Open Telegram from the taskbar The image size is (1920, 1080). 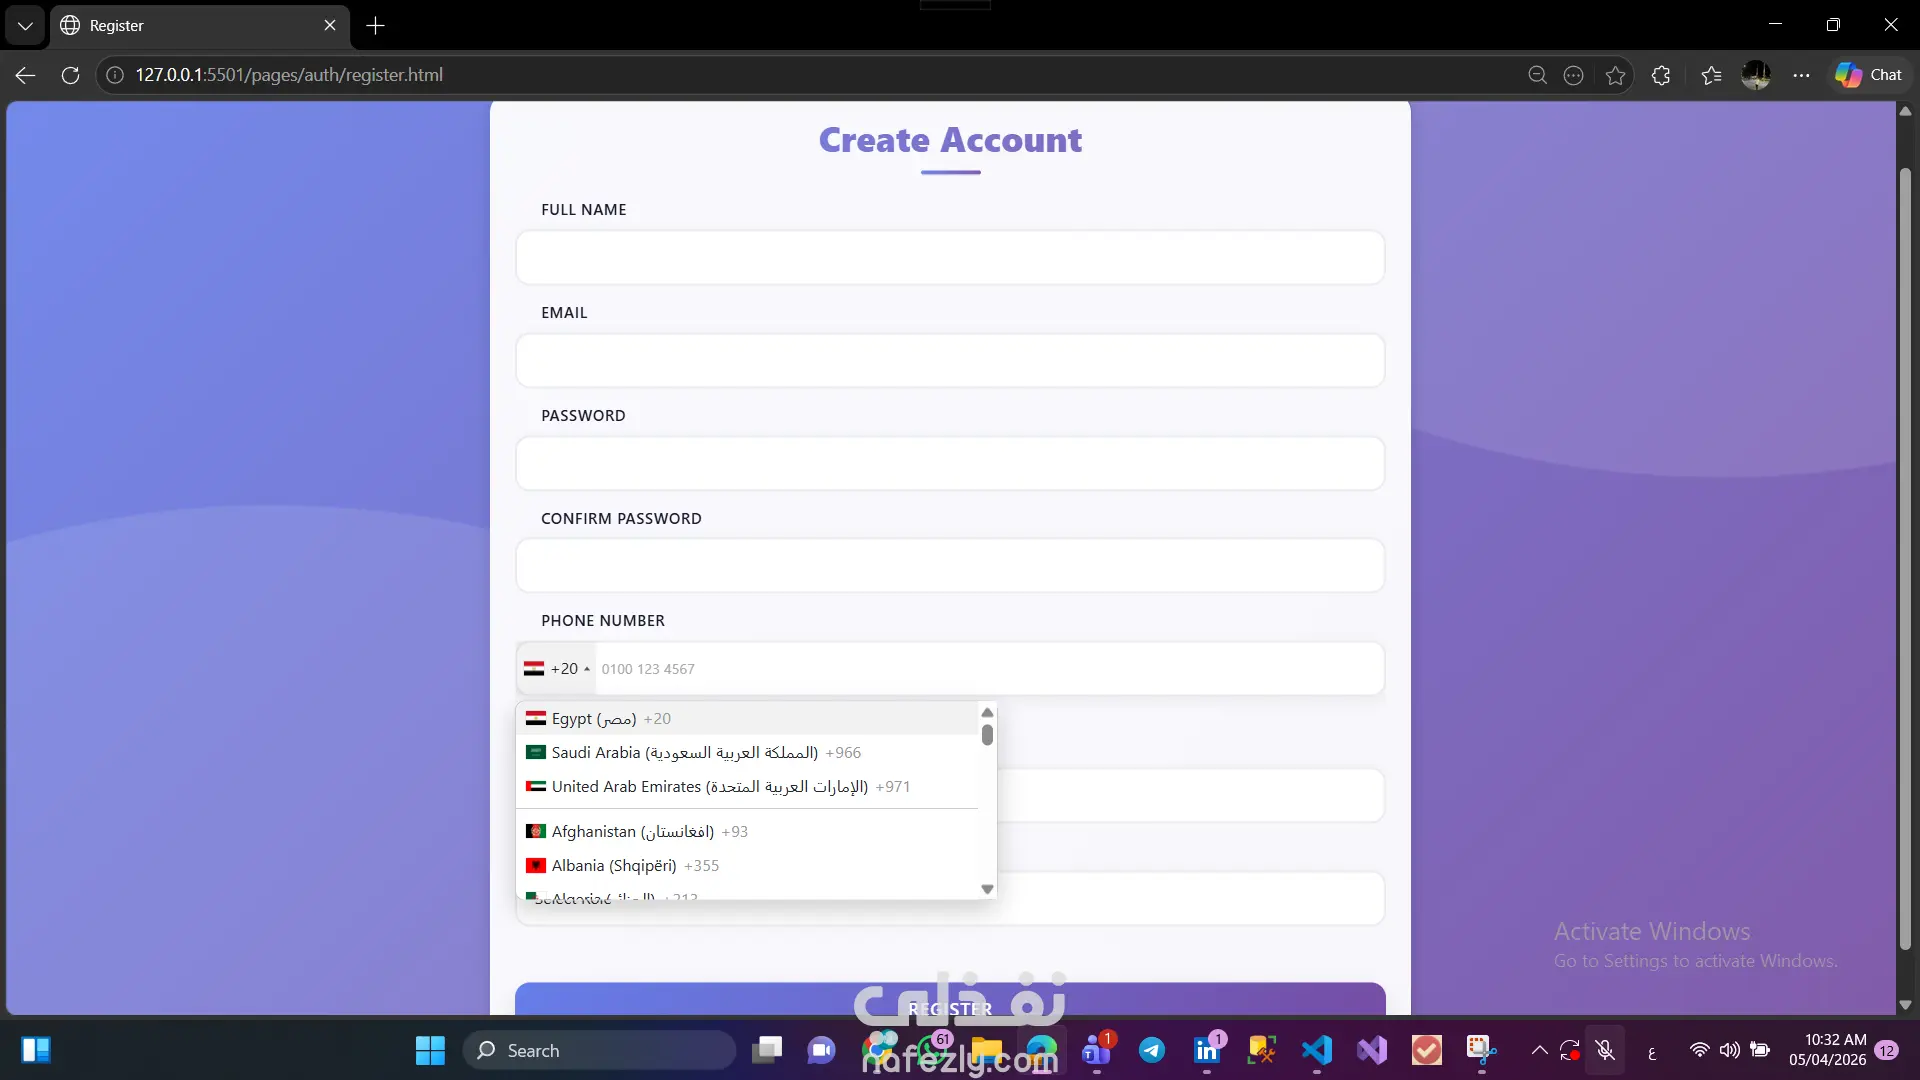pos(1152,1050)
